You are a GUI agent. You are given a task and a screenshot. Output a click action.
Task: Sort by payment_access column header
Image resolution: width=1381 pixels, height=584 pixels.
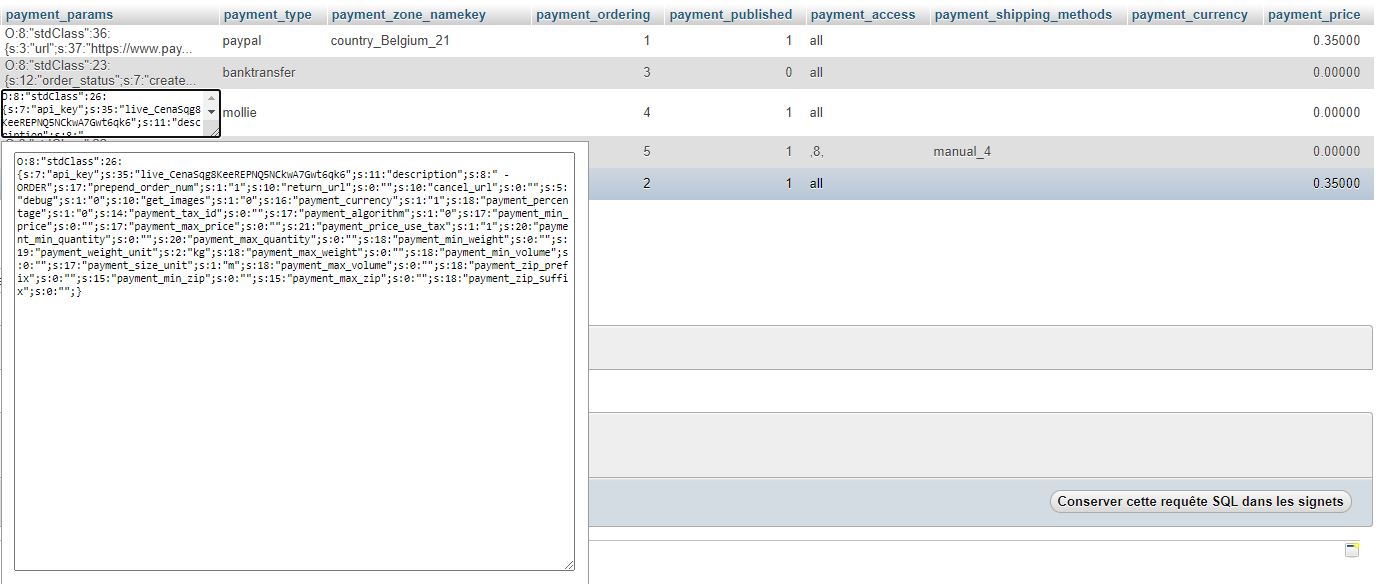[x=862, y=15]
